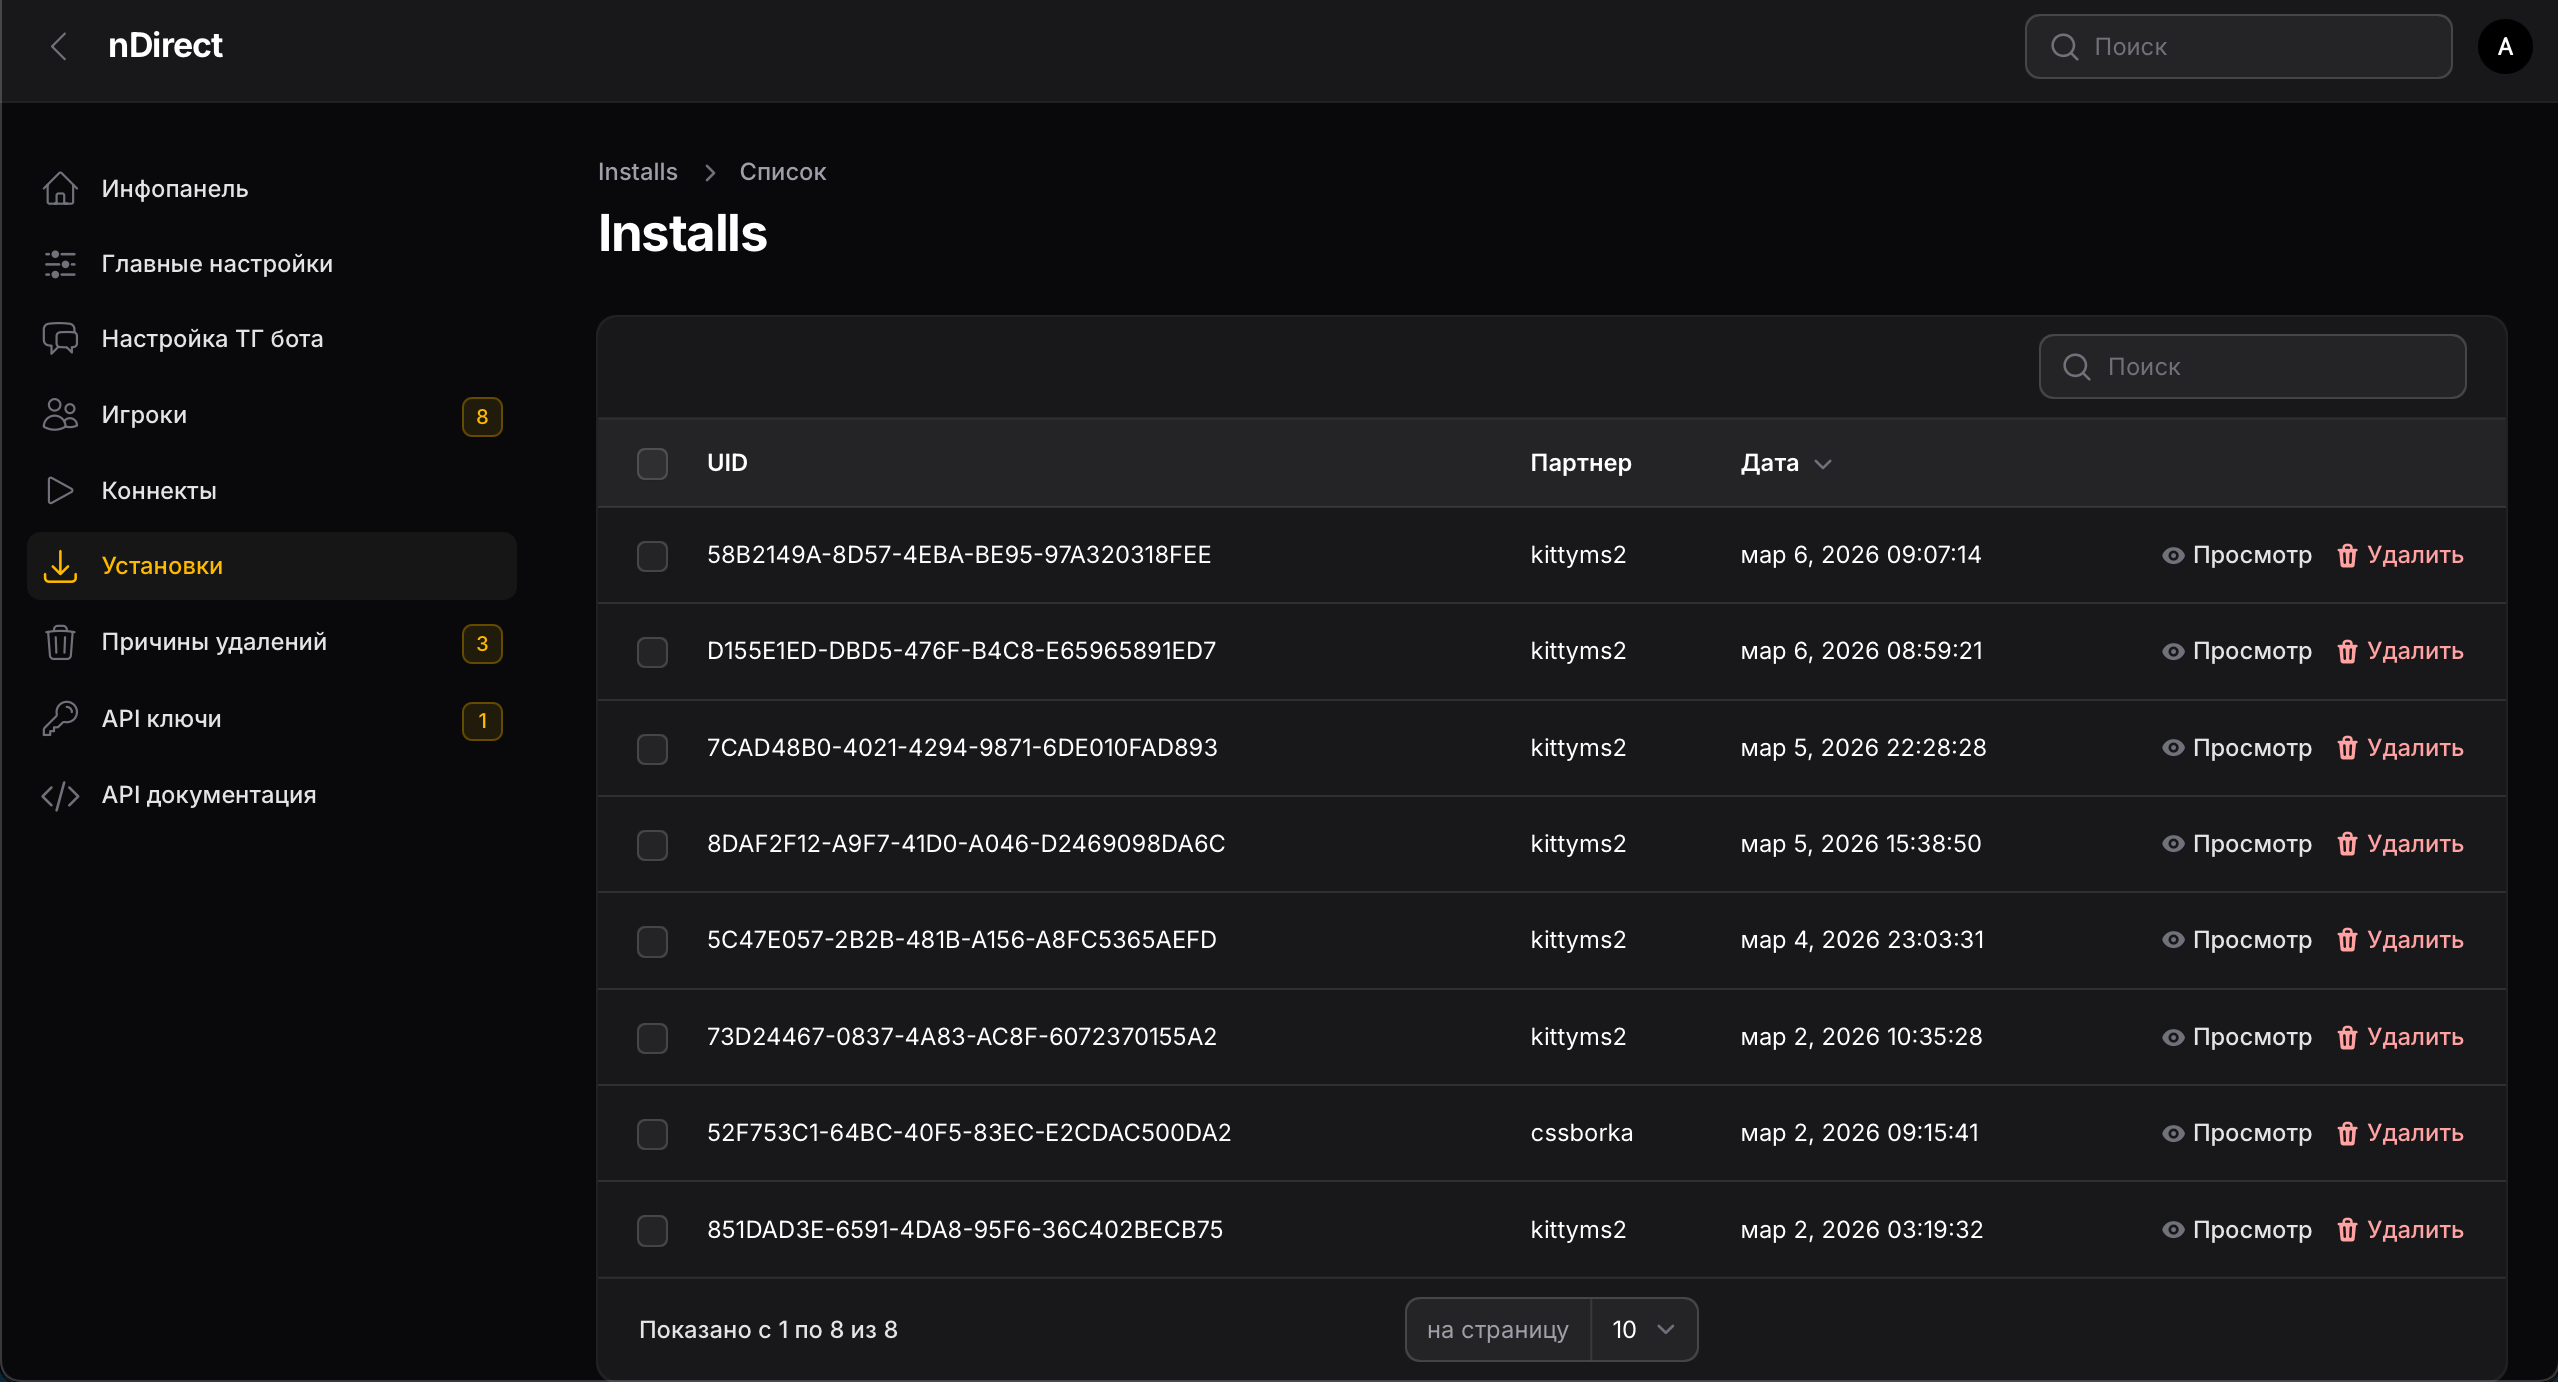Screen dimensions: 2558x1382
Task: Toggle the select-all checkbox in table header
Action: tap(652, 463)
